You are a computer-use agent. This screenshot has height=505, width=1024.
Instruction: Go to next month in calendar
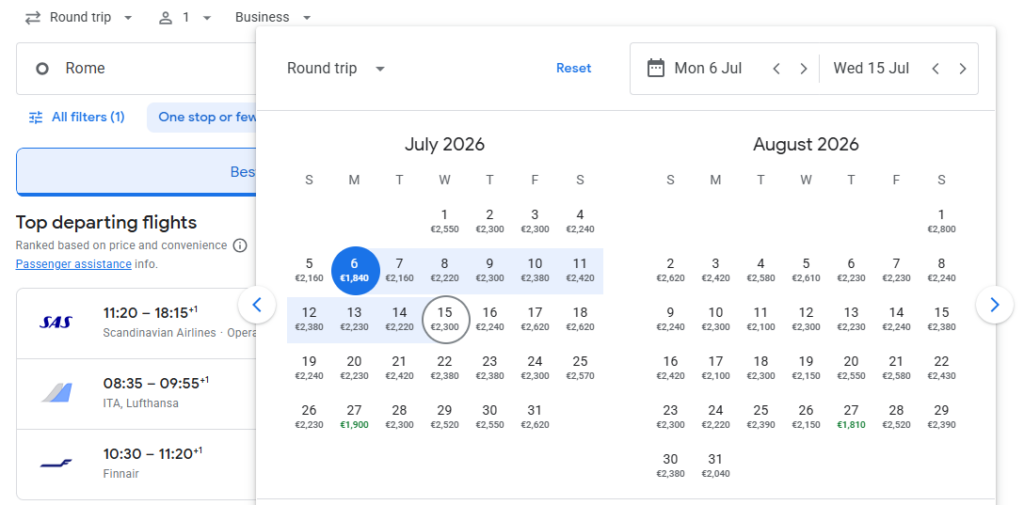994,305
